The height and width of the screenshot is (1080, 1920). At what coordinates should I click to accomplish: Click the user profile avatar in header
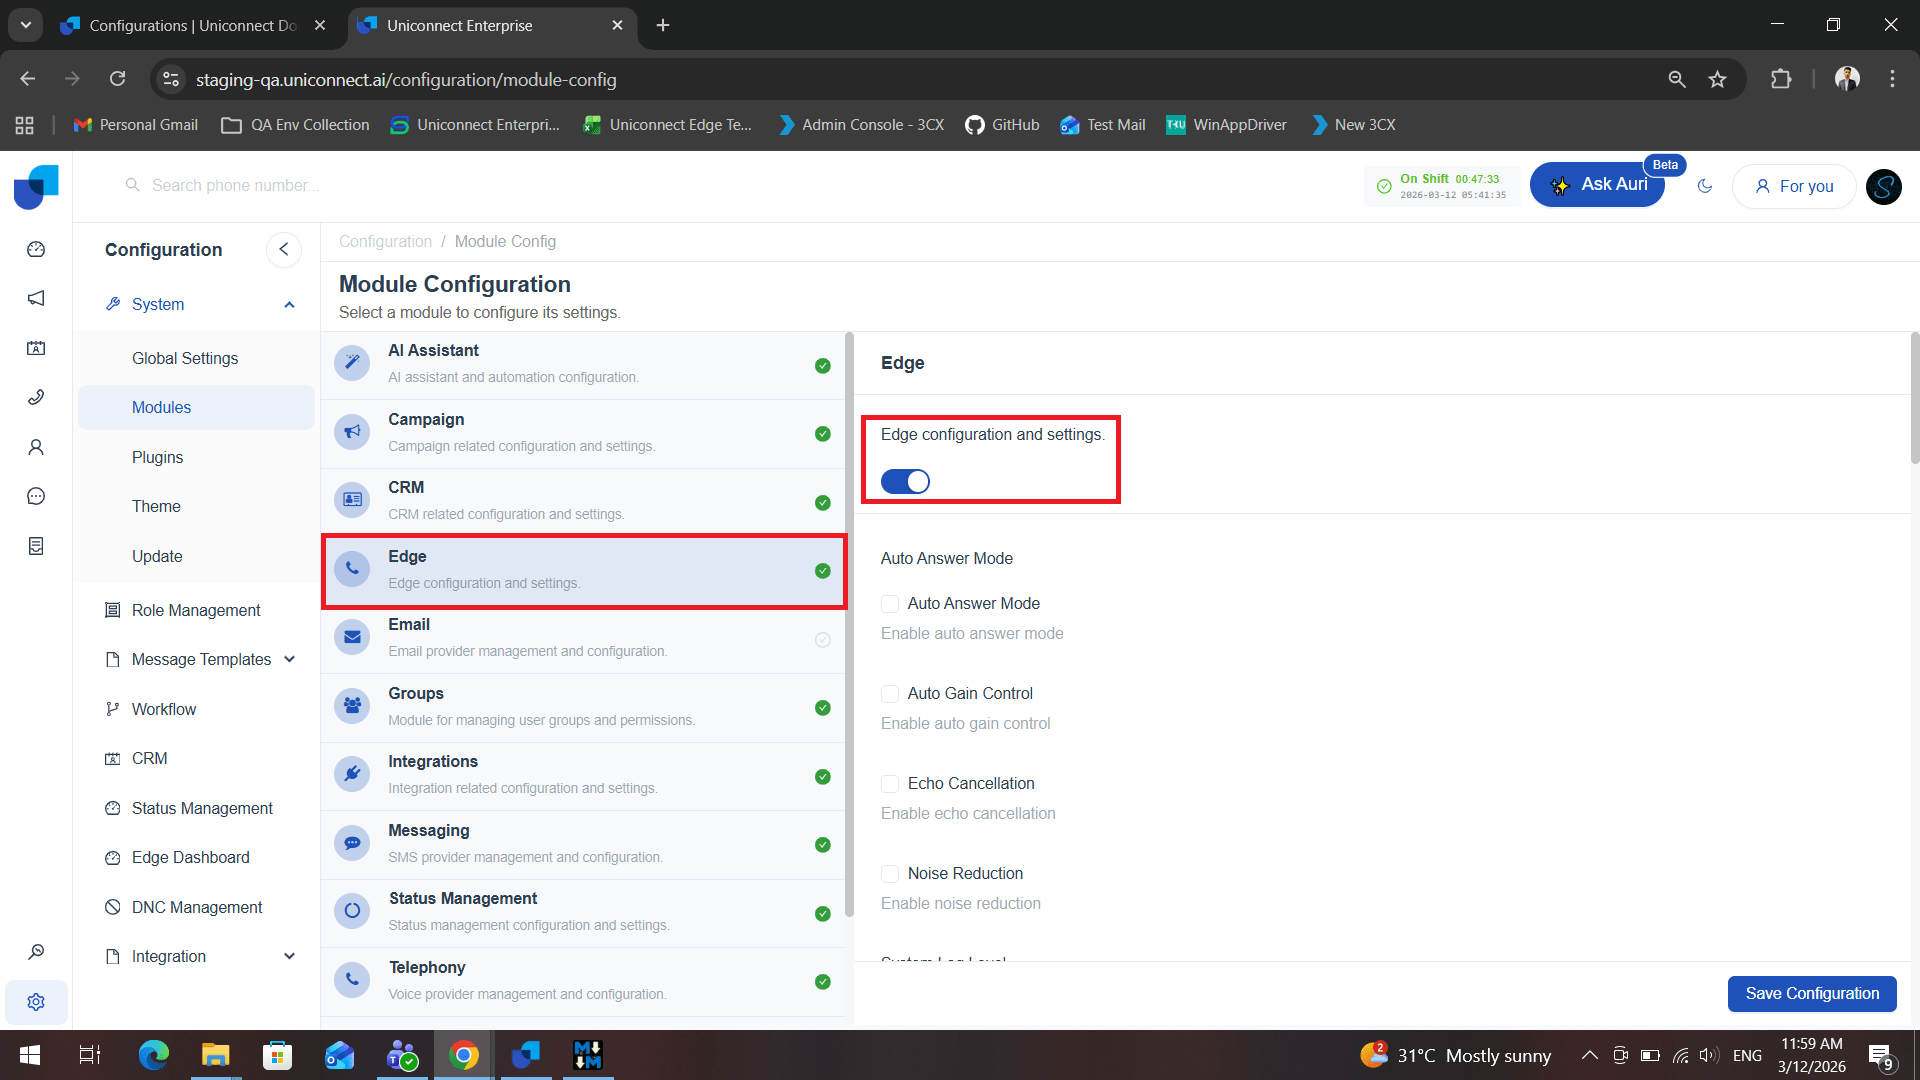click(x=1883, y=186)
